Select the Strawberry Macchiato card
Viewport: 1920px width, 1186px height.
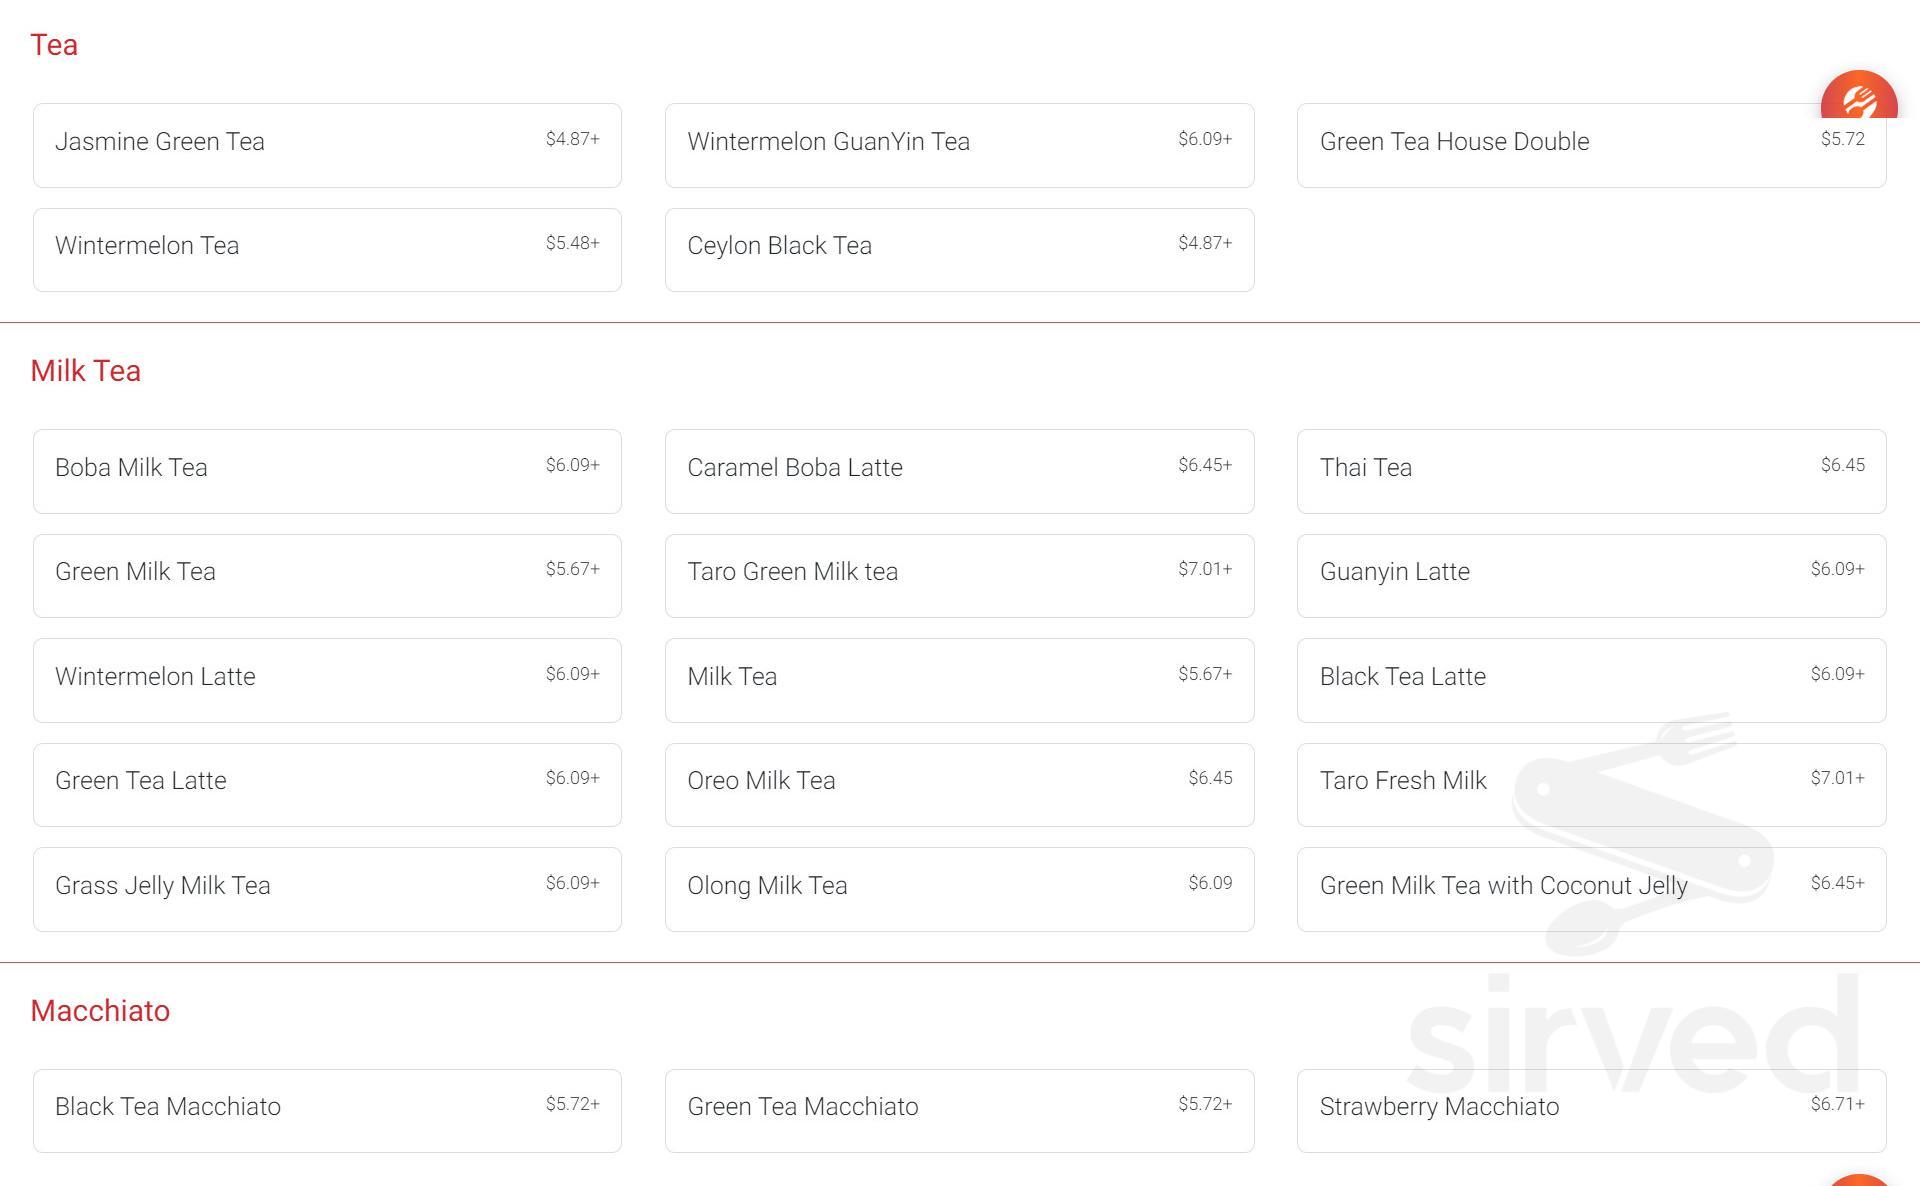click(1590, 1110)
